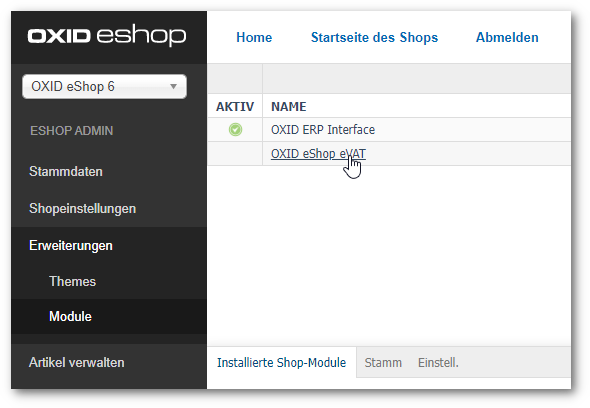
Task: Click Abmelden to log out
Action: click(x=507, y=37)
